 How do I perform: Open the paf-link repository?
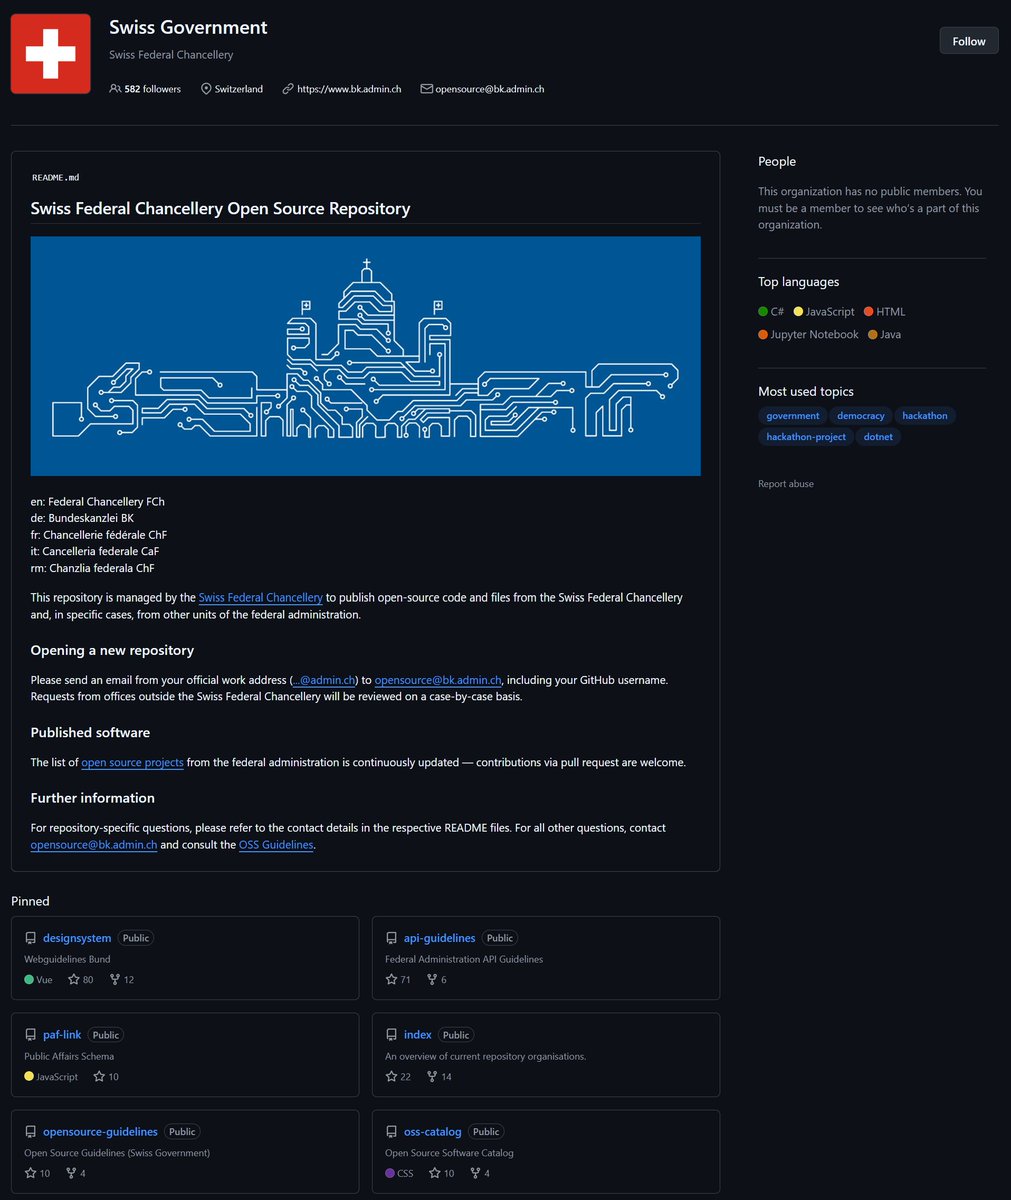click(62, 1035)
